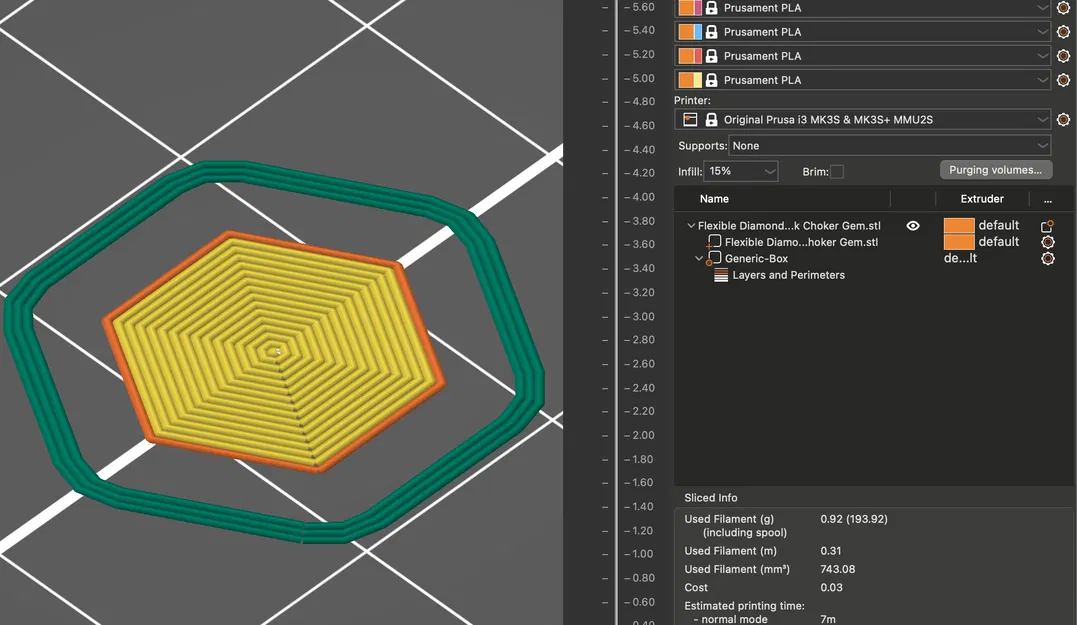Click the yellow hexagon model in preview
The width and height of the screenshot is (1077, 625).
(275, 352)
